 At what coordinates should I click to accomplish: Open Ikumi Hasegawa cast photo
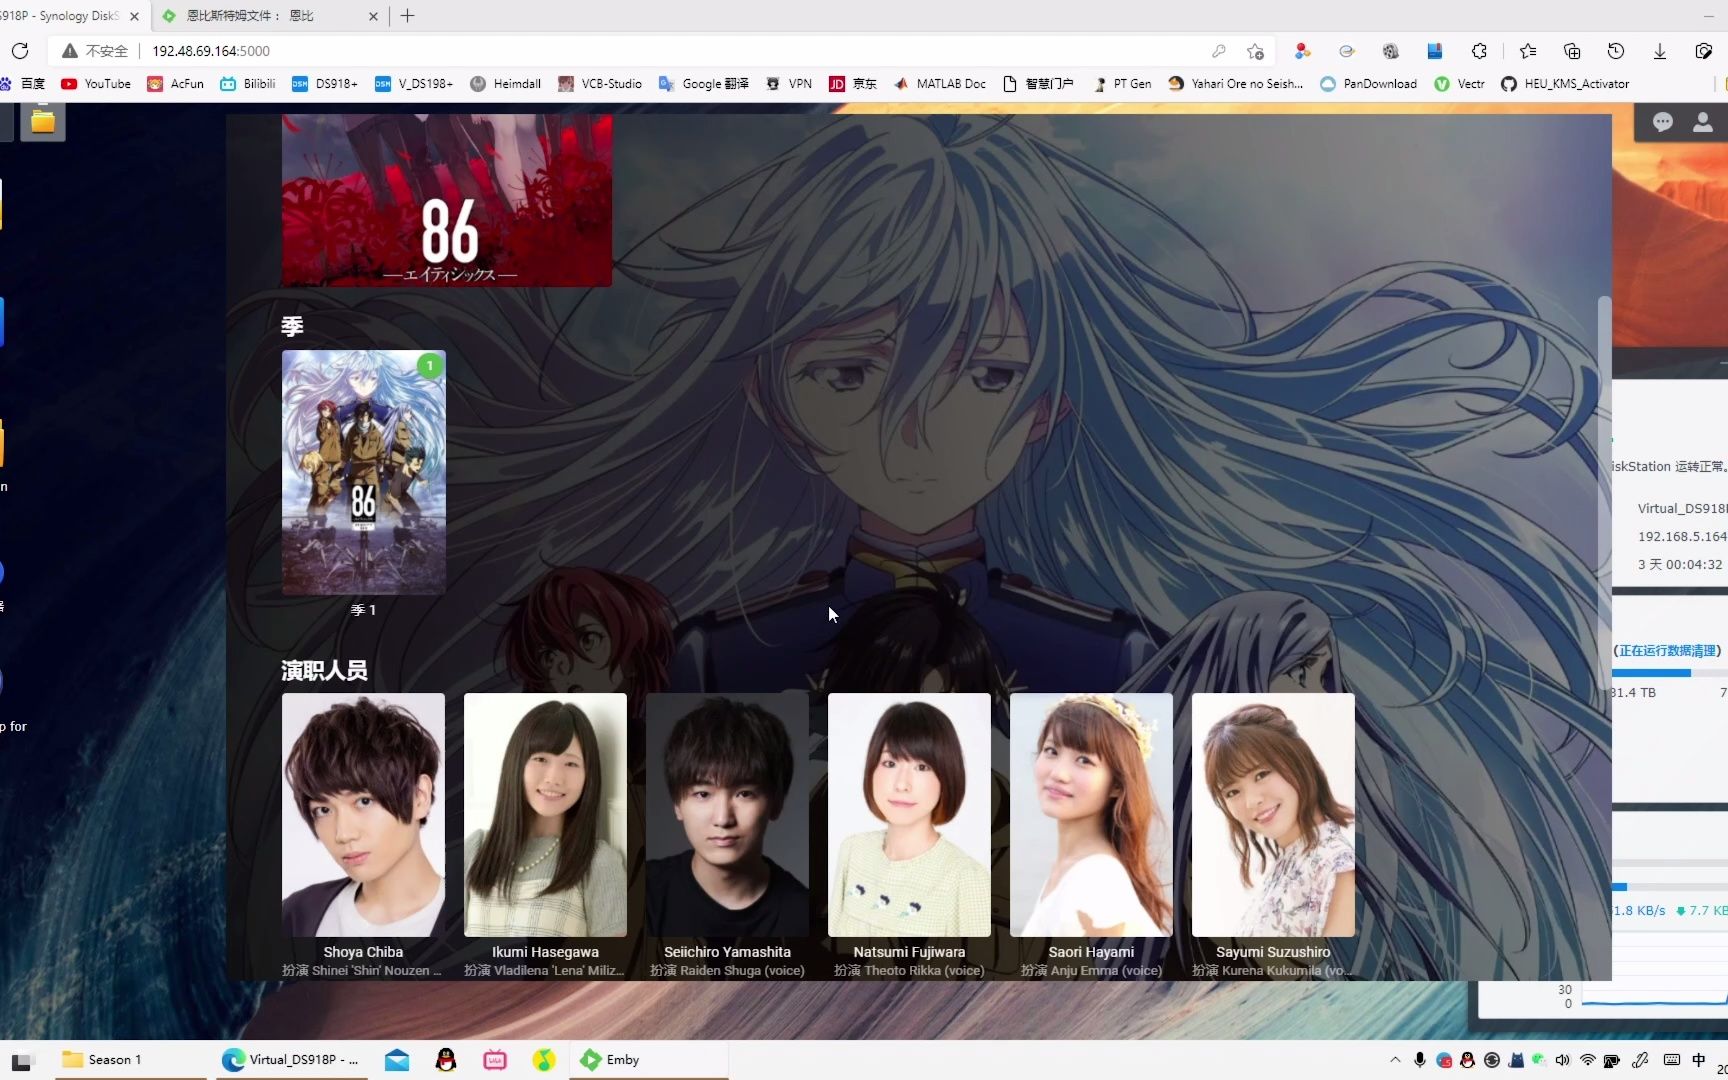(545, 815)
